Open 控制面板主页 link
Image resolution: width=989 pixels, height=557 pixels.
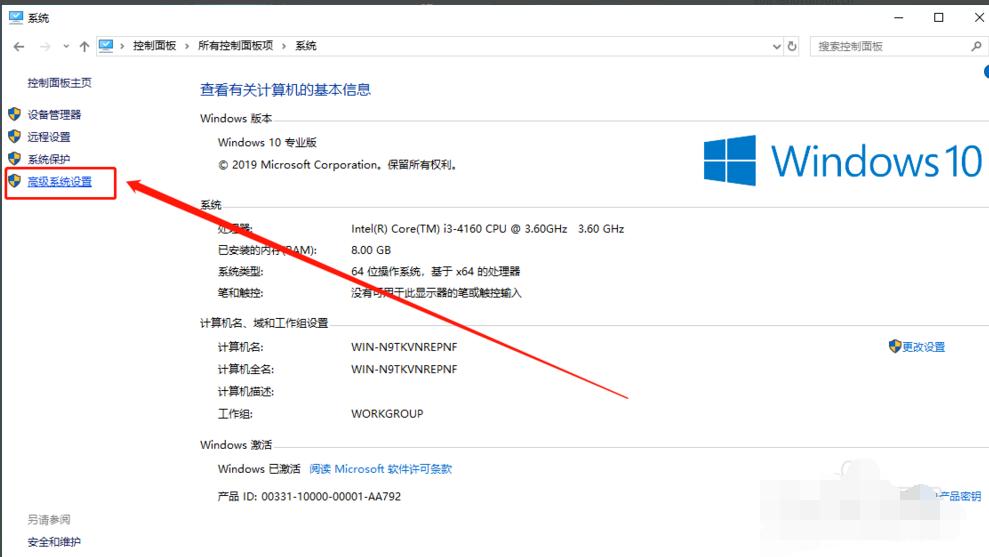click(59, 83)
